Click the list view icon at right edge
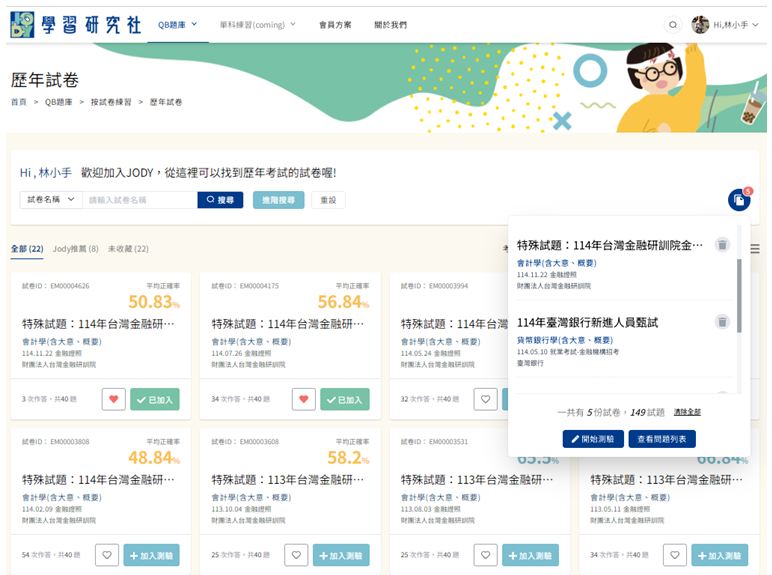Image resolution: width=772 pixels, height=575 pixels. (x=755, y=249)
